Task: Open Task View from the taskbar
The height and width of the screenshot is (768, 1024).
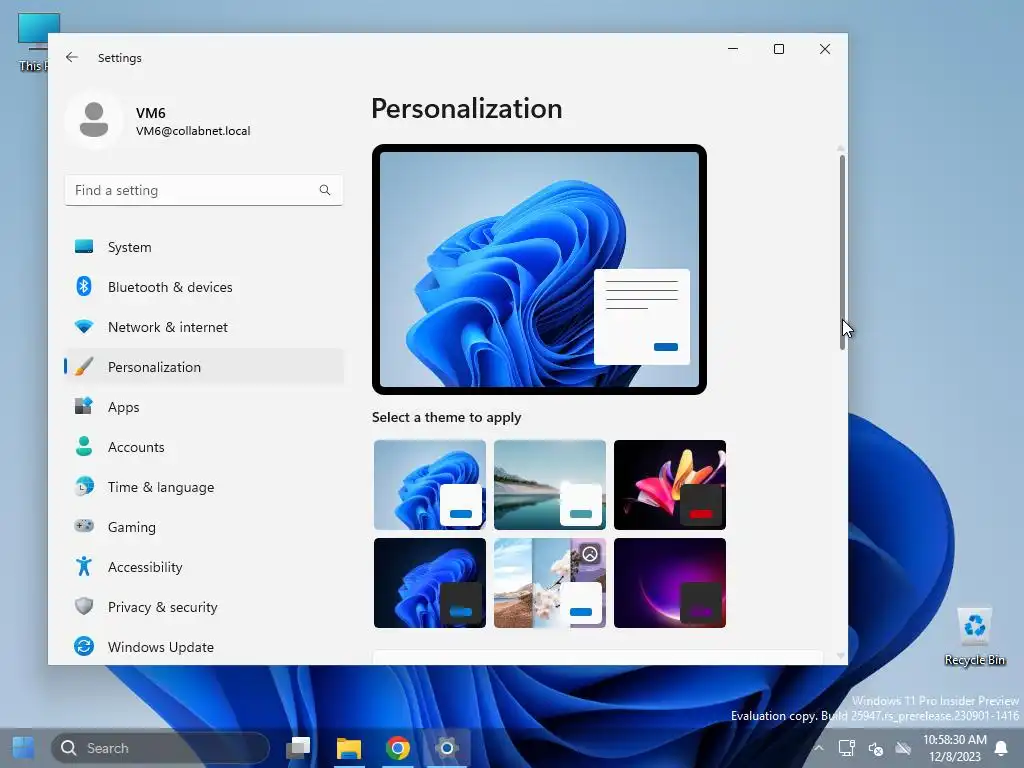Action: pos(298,748)
